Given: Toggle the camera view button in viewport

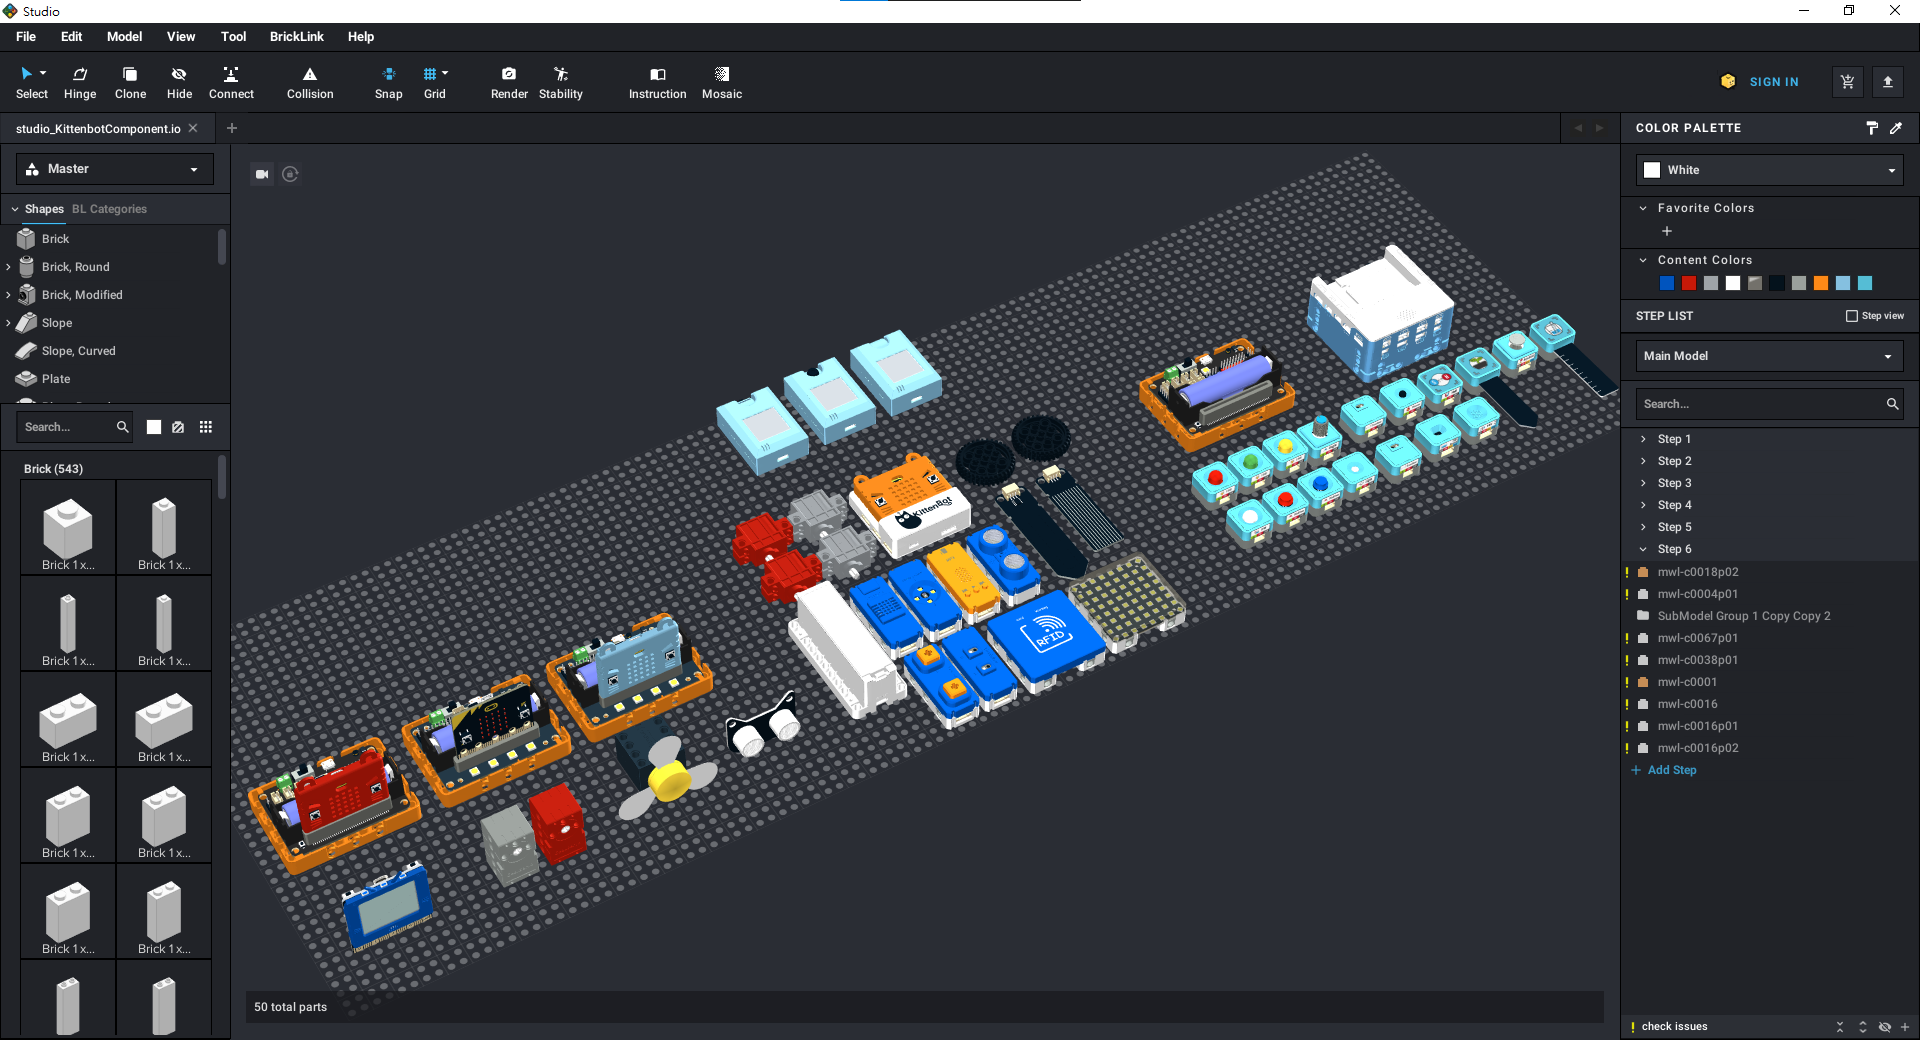Looking at the screenshot, I should pyautogui.click(x=262, y=174).
